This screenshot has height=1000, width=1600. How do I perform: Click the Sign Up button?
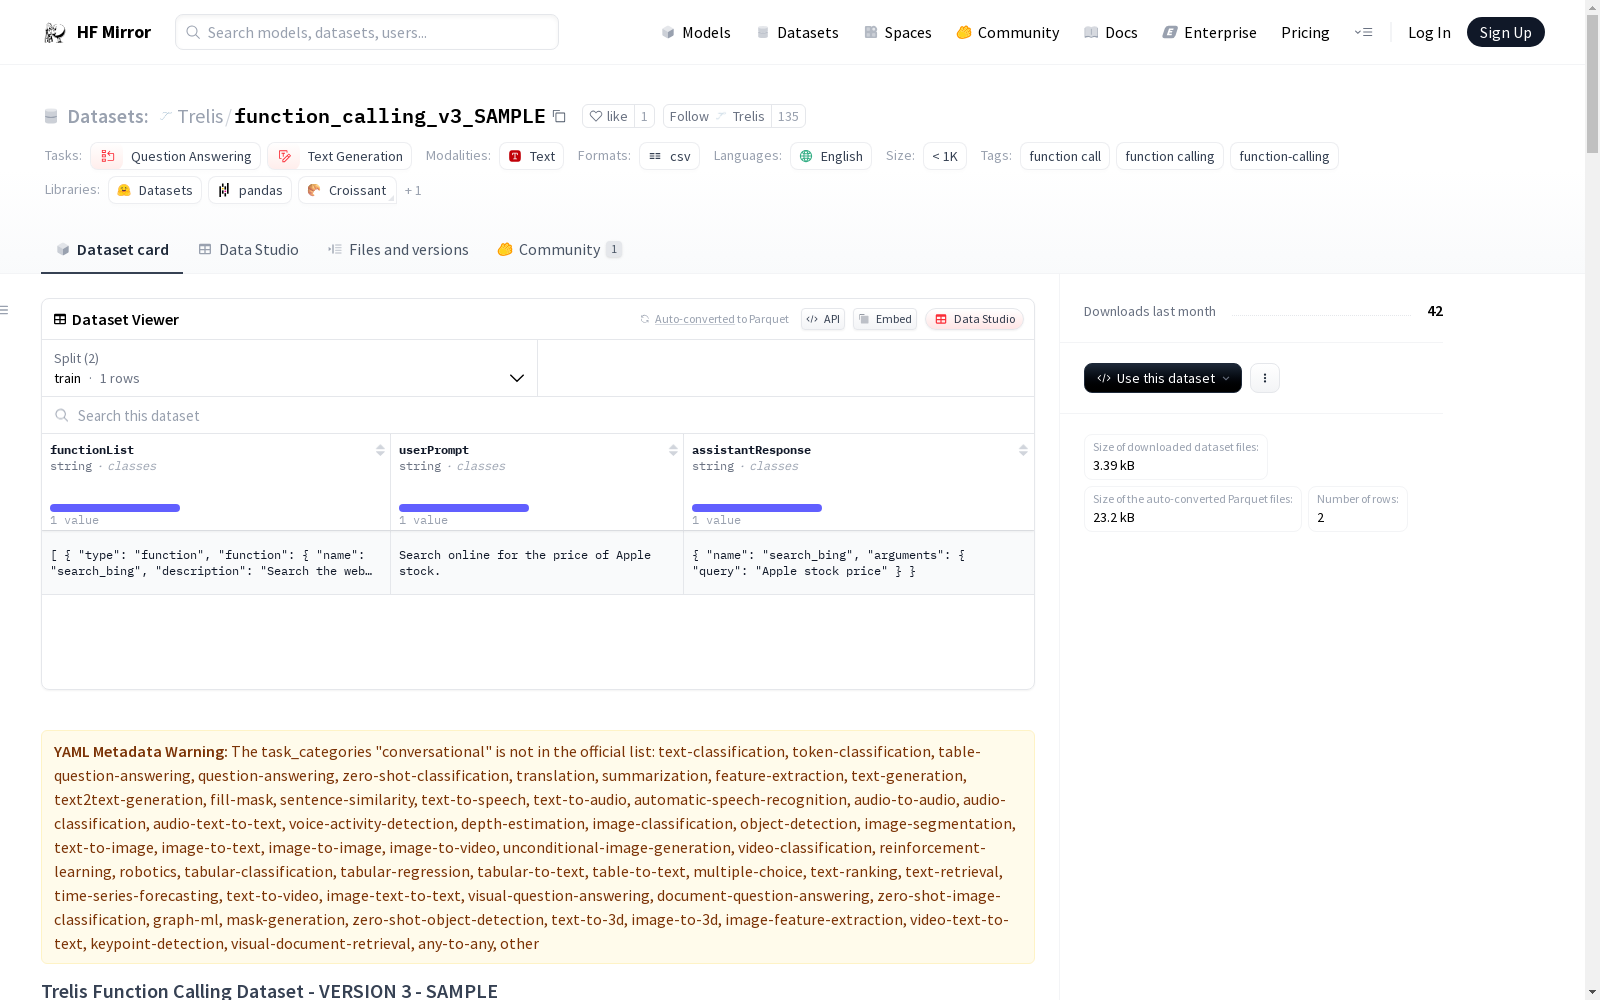[x=1505, y=32]
